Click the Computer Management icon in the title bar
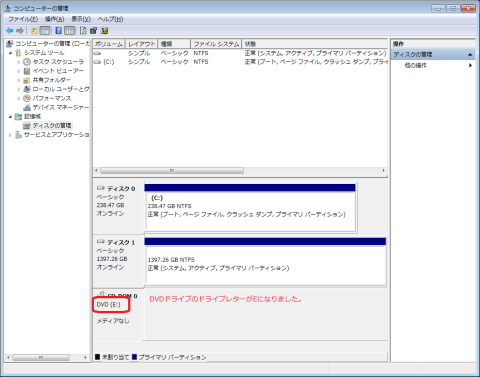The width and height of the screenshot is (480, 377). (x=8, y=8)
